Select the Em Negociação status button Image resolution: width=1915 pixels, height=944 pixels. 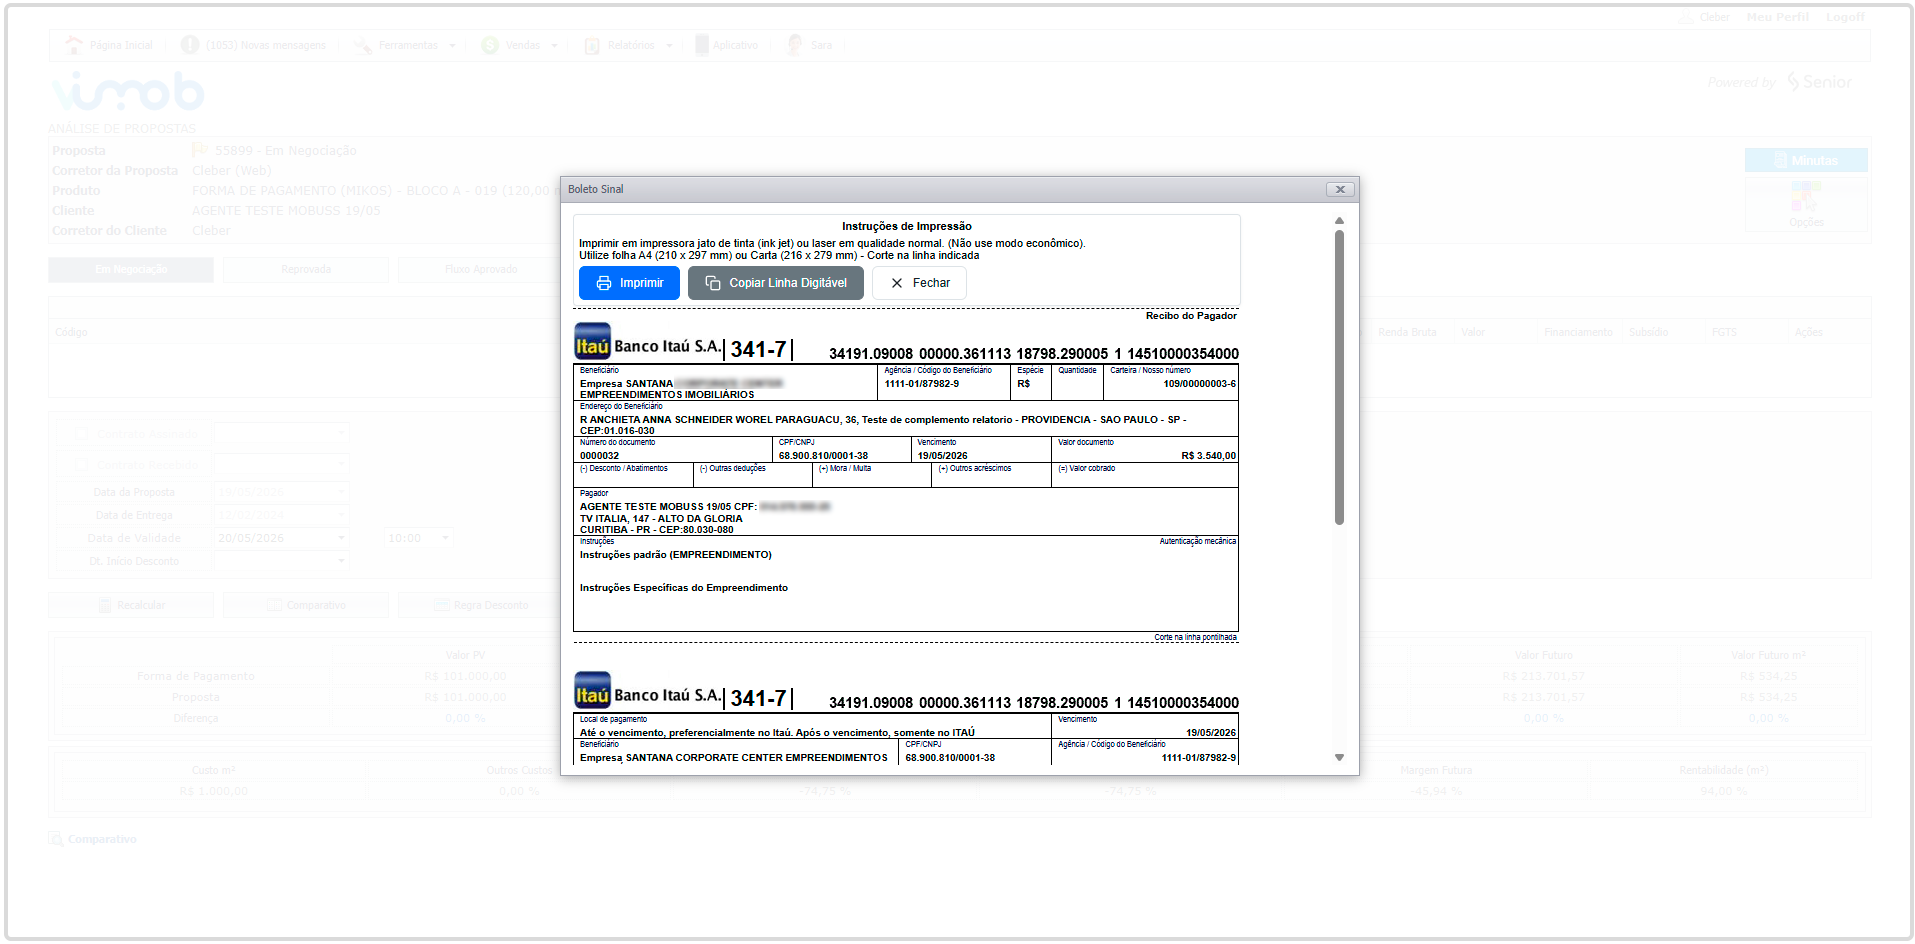point(131,270)
